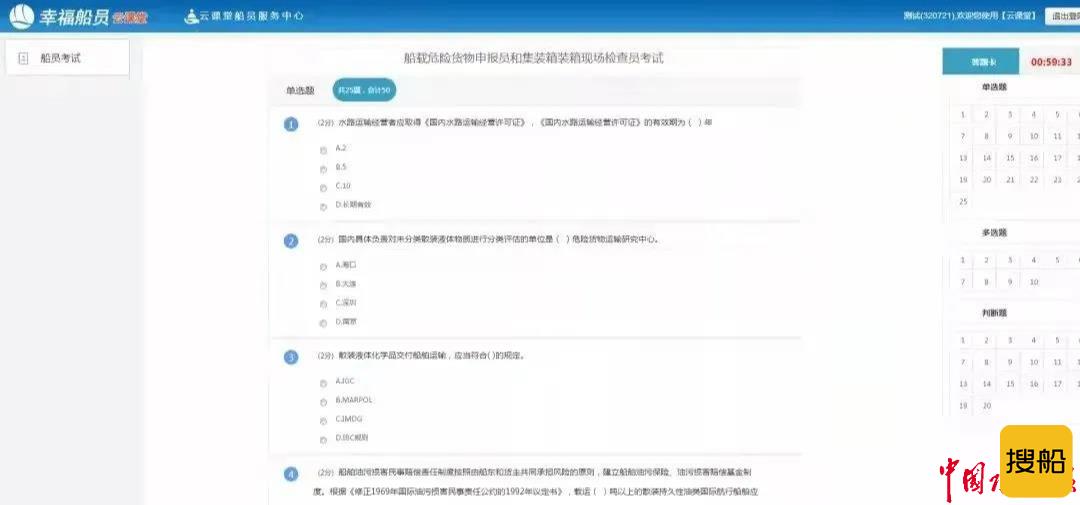Click the 退出登录 button
The width and height of the screenshot is (1080, 505).
click(x=1062, y=15)
